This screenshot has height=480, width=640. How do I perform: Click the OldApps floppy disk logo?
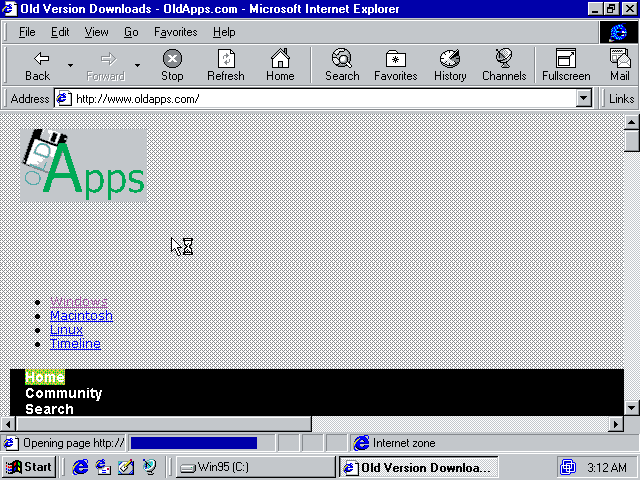click(83, 165)
